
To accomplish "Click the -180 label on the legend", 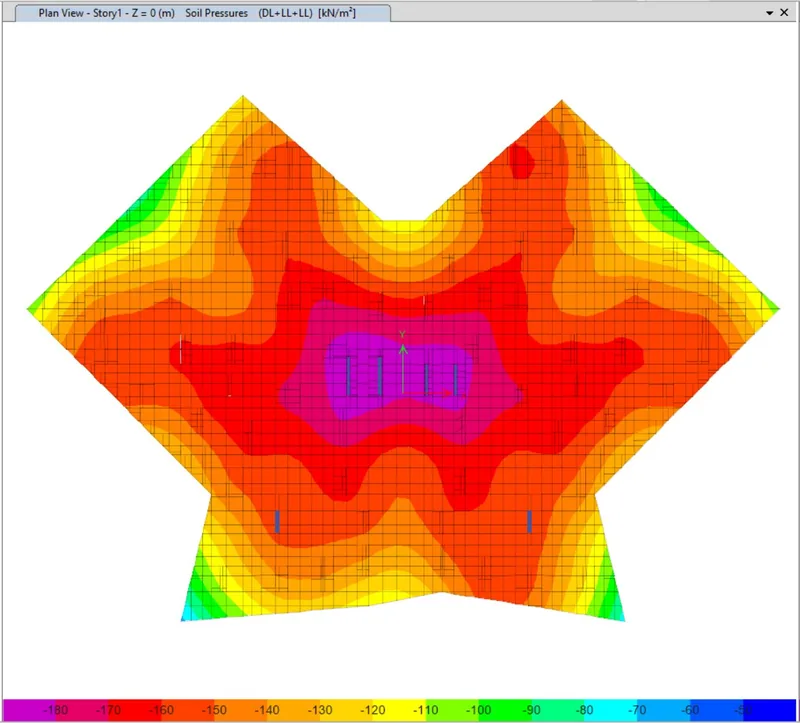I will pyautogui.click(x=55, y=710).
